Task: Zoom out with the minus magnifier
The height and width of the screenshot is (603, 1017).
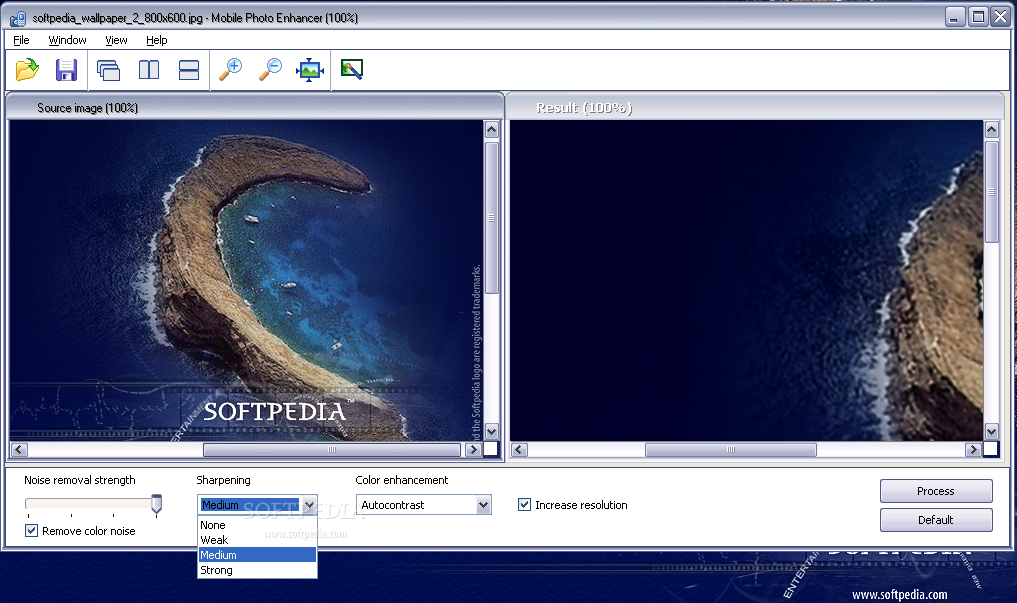Action: click(x=270, y=69)
